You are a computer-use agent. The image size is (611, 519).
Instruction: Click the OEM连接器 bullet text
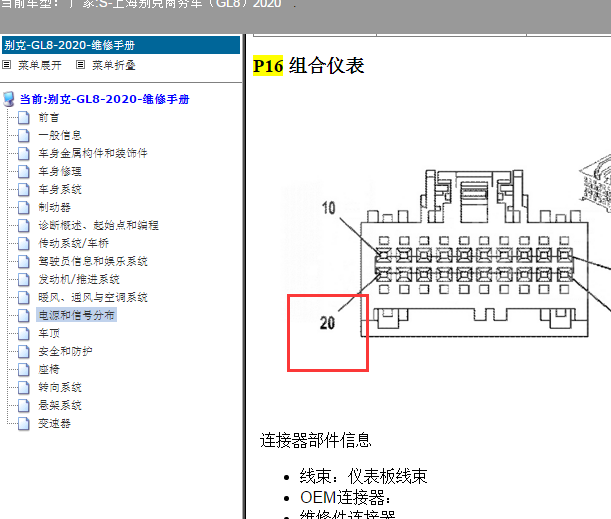345,498
